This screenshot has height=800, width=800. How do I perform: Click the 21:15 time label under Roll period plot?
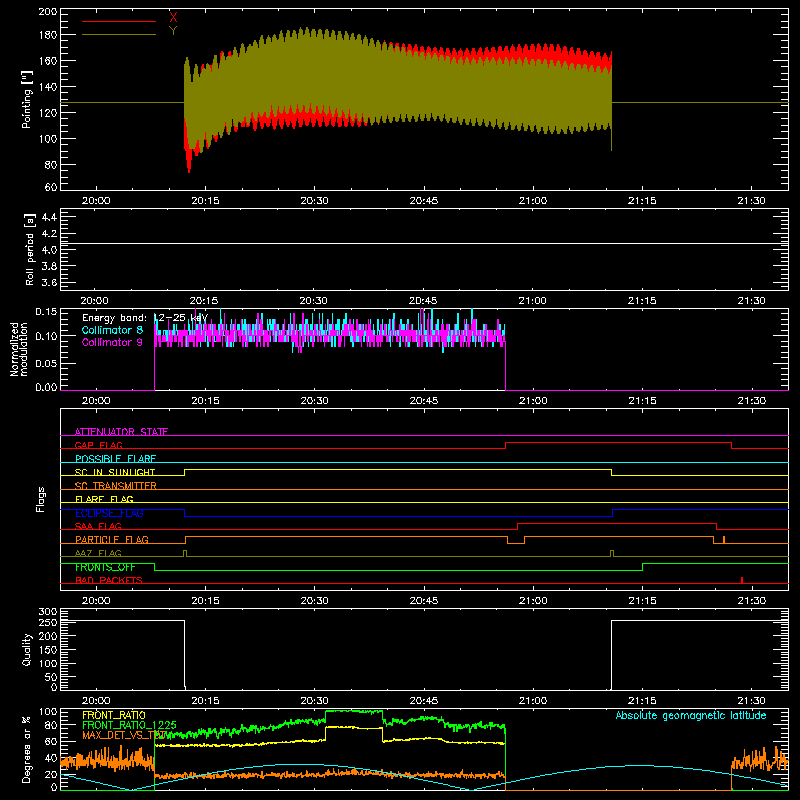coord(642,301)
